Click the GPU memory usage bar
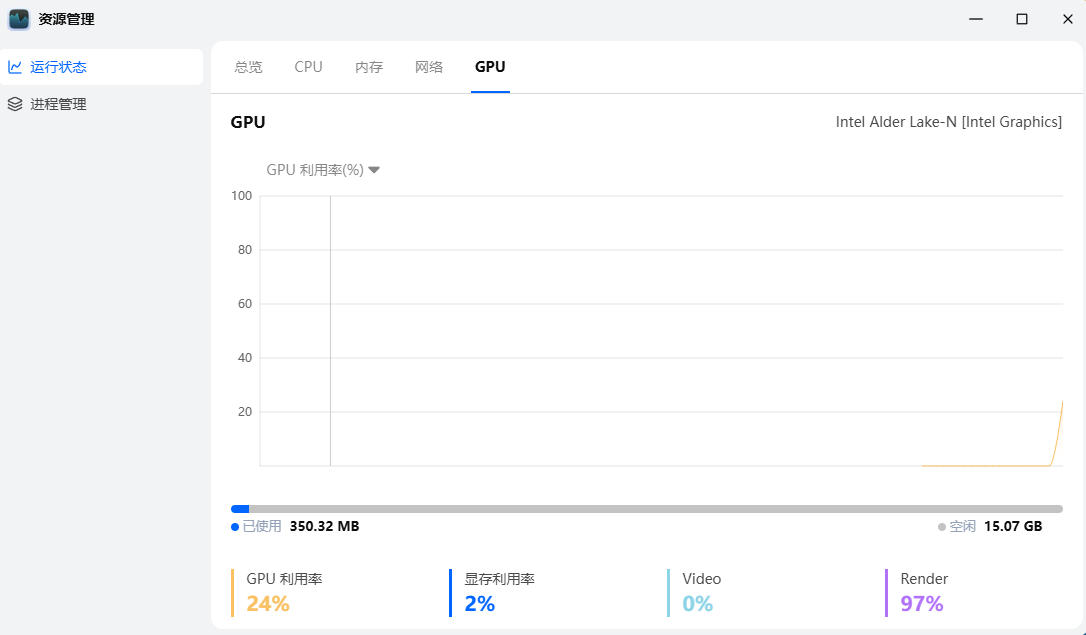 pos(646,509)
